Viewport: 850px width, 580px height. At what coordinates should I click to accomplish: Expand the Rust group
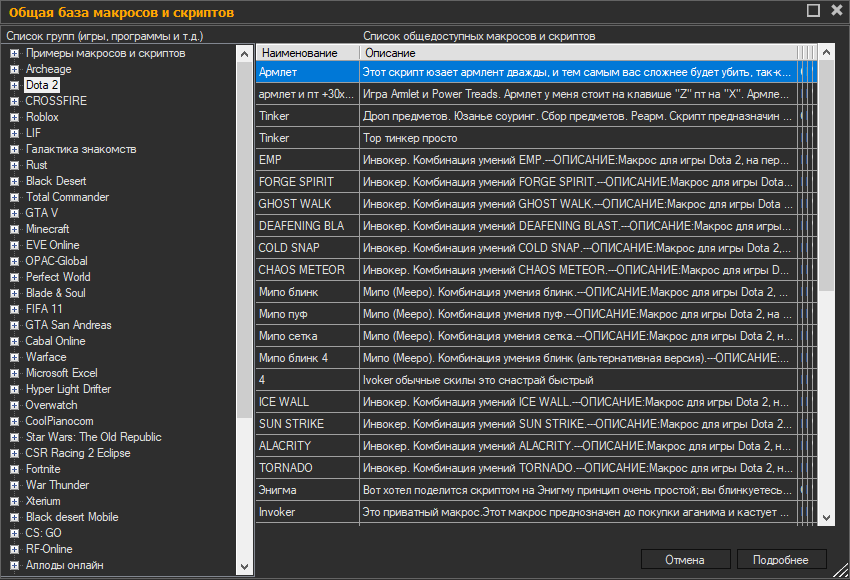pyautogui.click(x=15, y=165)
